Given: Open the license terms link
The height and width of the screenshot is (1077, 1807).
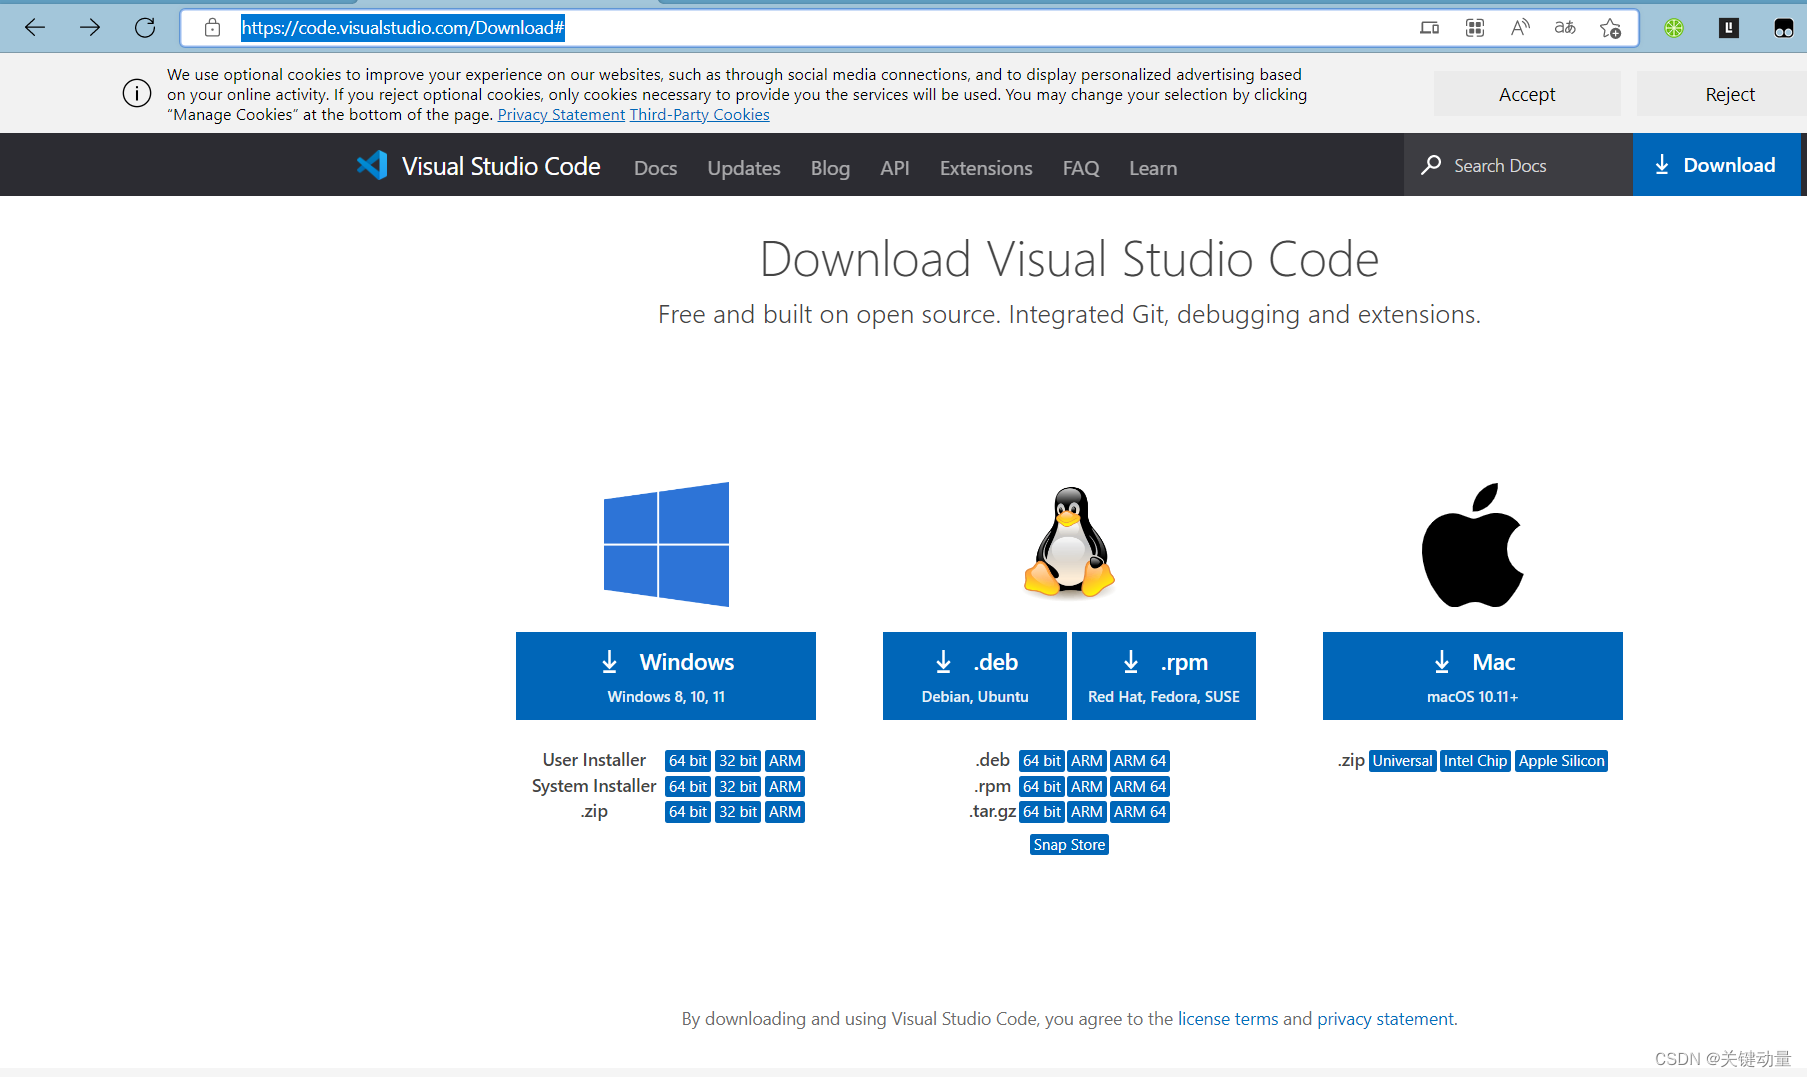Looking at the screenshot, I should pos(1228,1019).
